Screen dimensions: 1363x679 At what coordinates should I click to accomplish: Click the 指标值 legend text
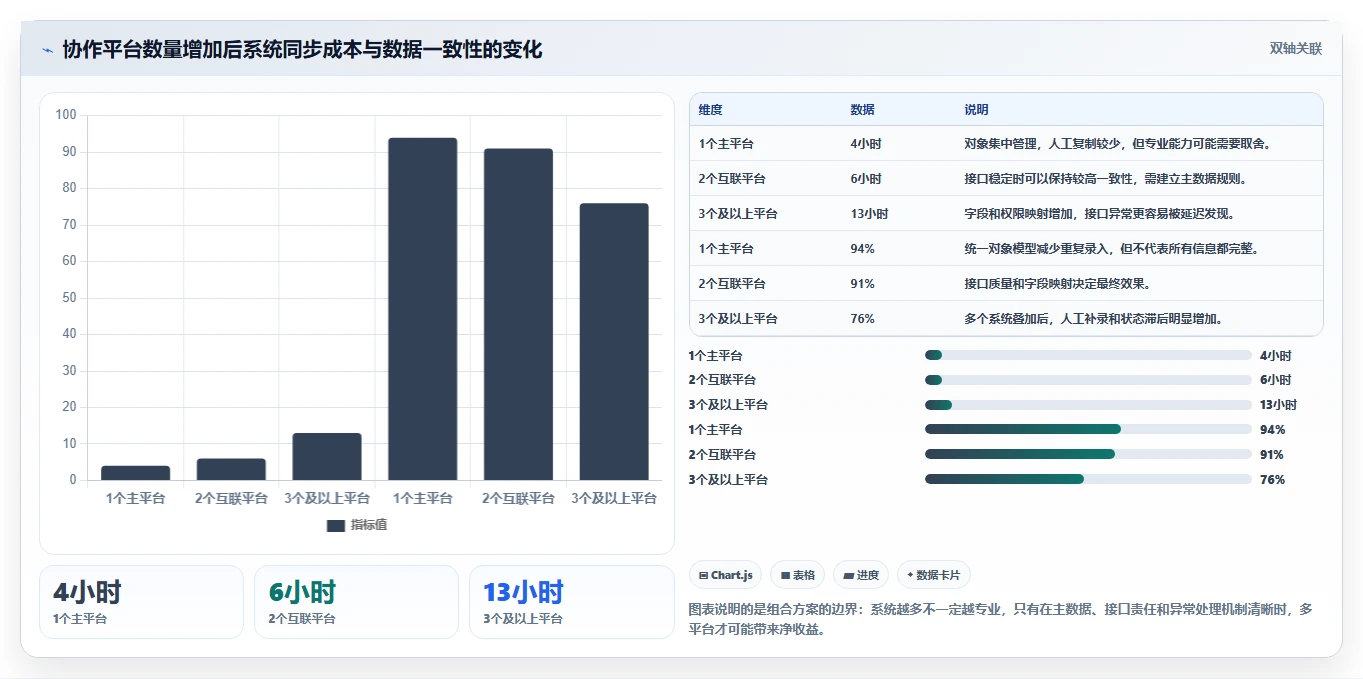368,525
